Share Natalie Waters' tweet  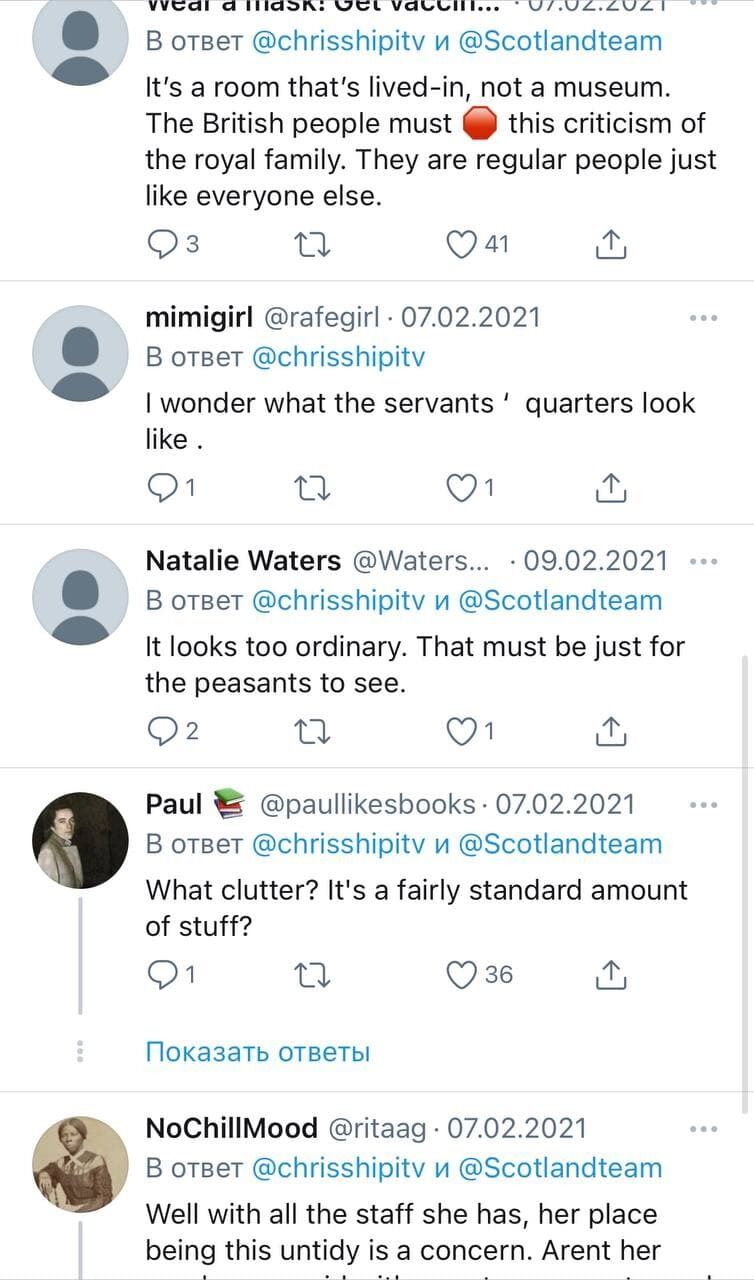pos(611,731)
